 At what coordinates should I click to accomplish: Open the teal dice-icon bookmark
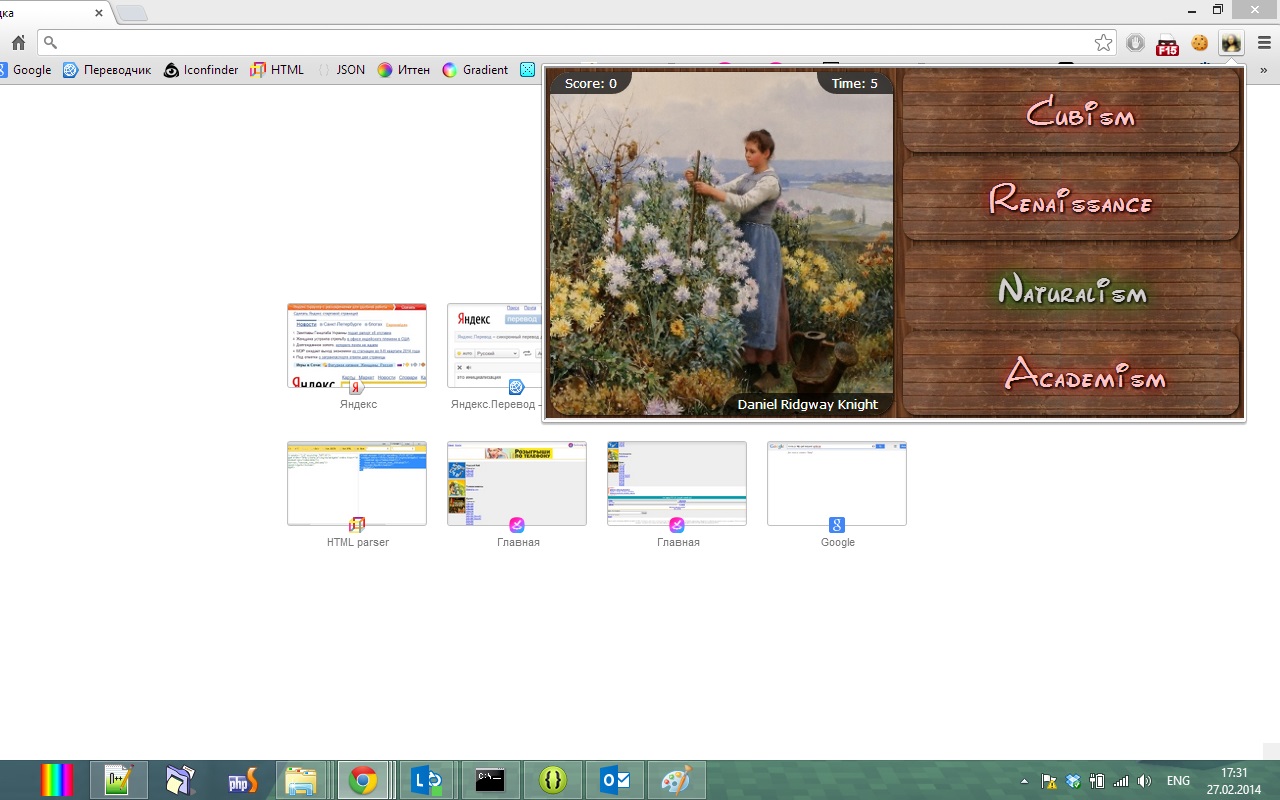pyautogui.click(x=528, y=70)
